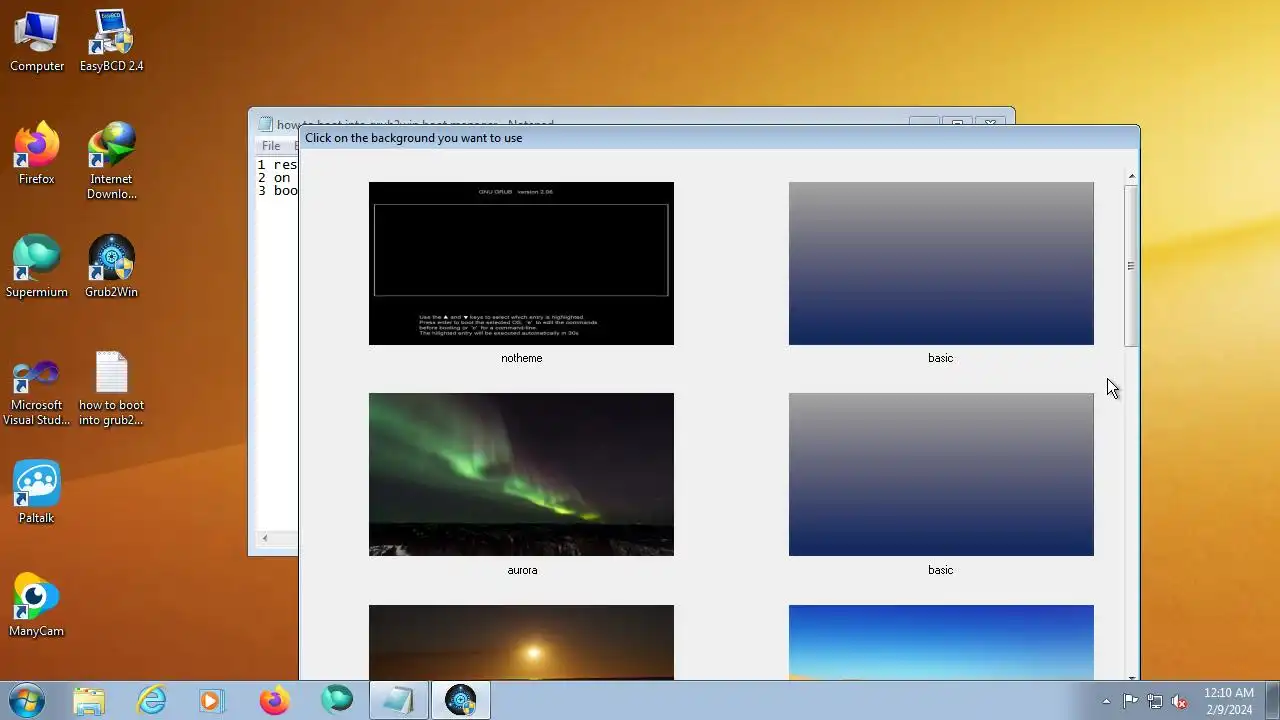1280x720 pixels.
Task: Switch to the Notepad taskbar button
Action: 398,701
